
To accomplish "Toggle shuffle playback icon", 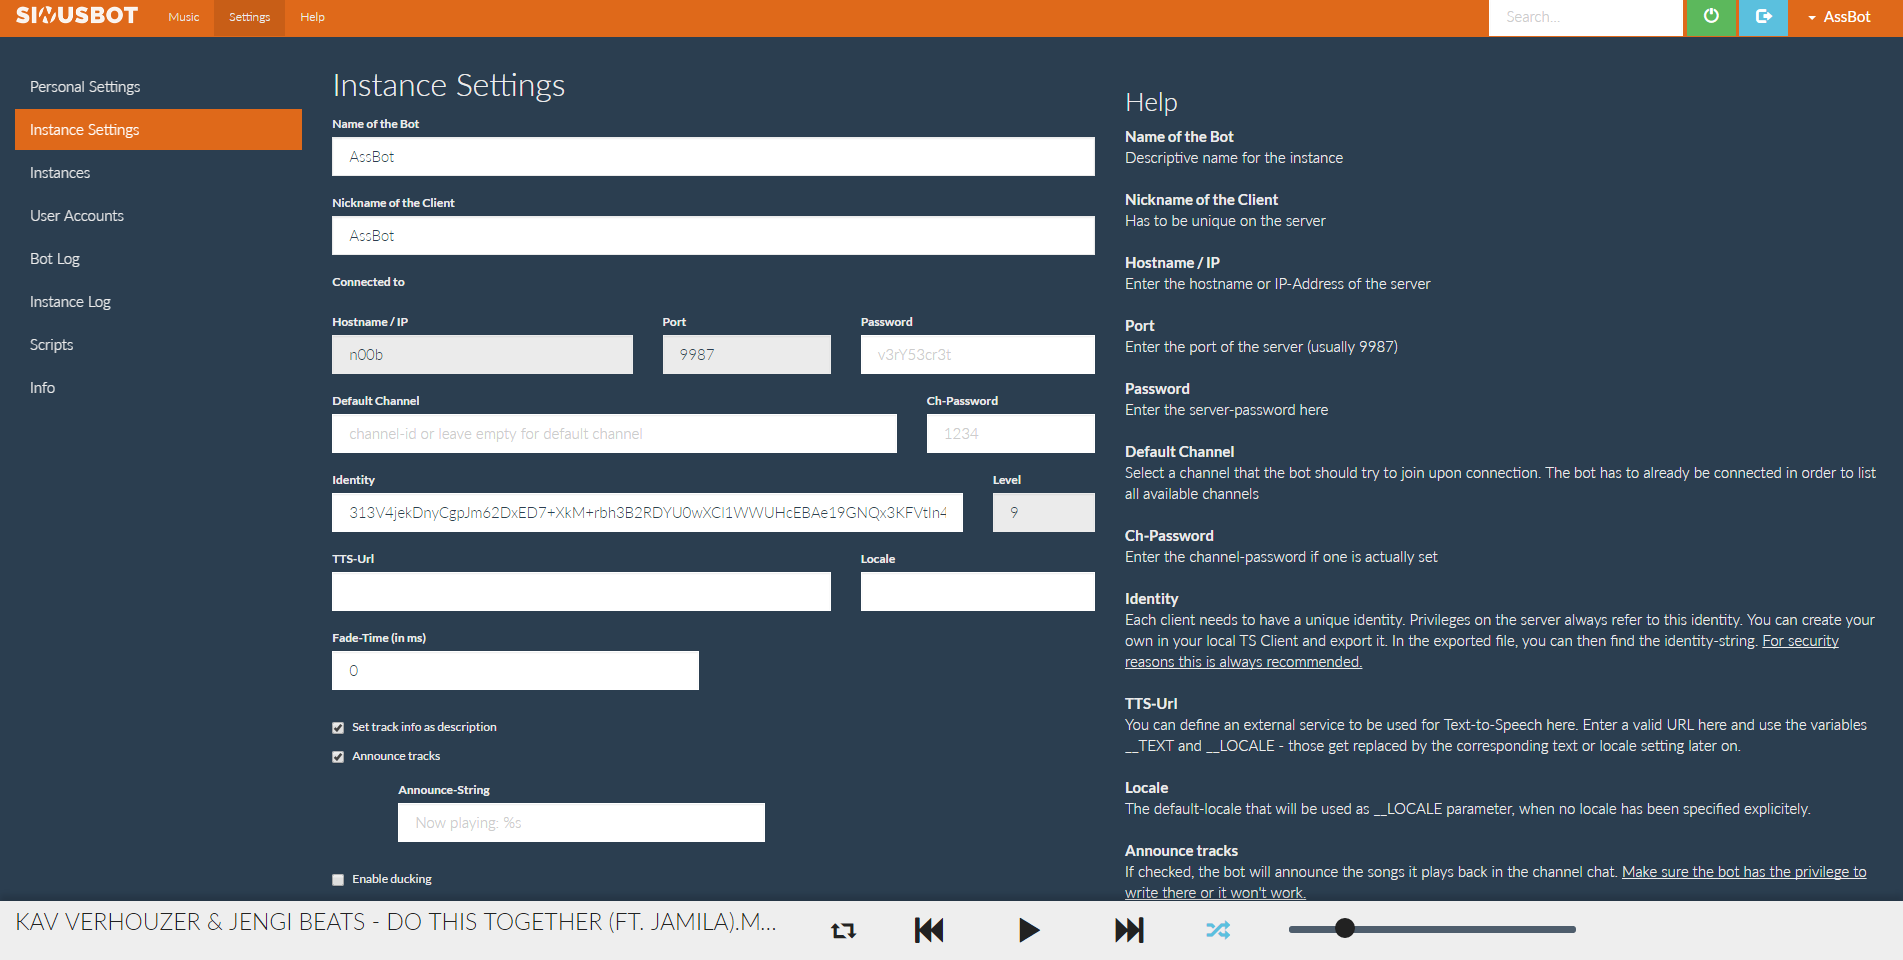I will pos(1217,930).
